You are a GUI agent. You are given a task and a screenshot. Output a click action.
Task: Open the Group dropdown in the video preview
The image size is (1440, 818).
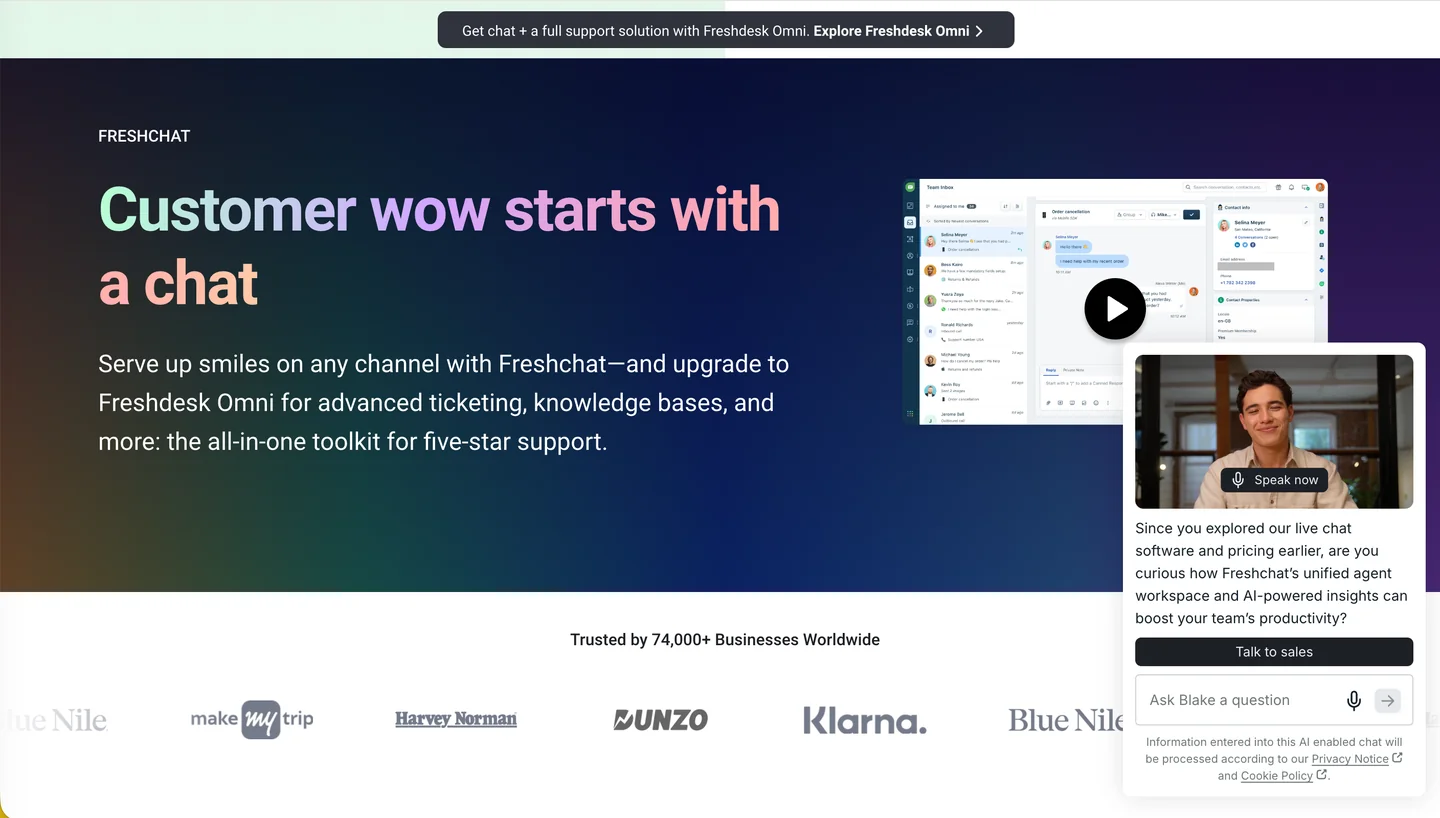(x=1129, y=214)
